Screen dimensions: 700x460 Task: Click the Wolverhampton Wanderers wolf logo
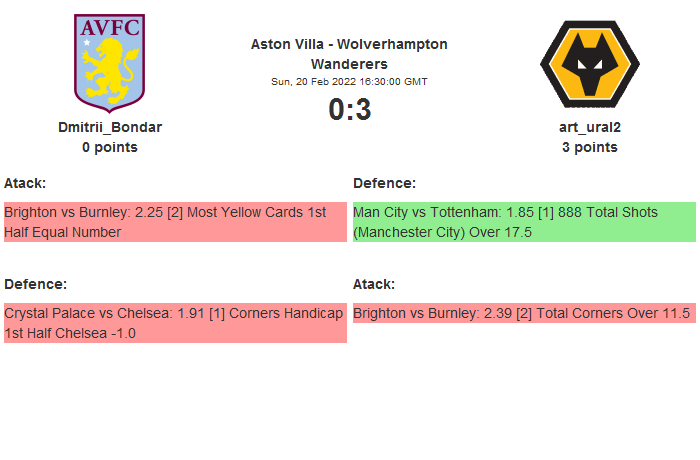click(589, 62)
